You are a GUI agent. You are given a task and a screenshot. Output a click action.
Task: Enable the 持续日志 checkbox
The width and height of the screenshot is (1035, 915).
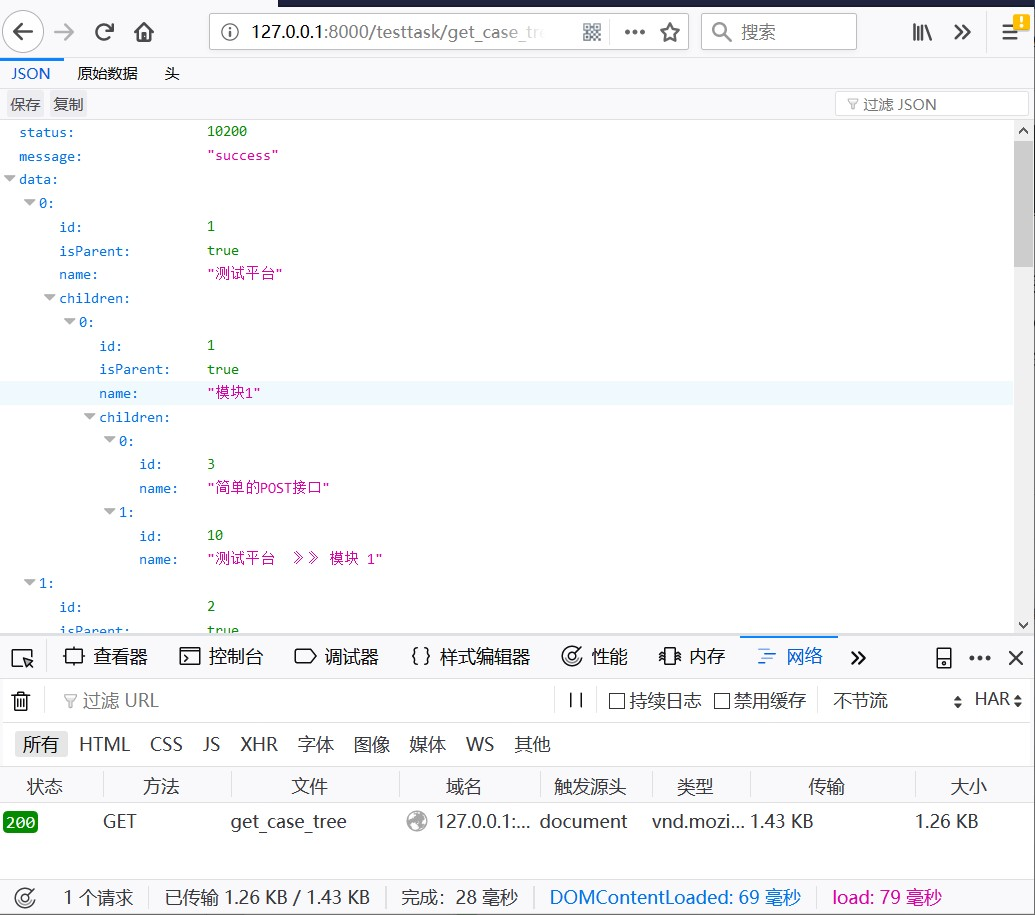617,700
